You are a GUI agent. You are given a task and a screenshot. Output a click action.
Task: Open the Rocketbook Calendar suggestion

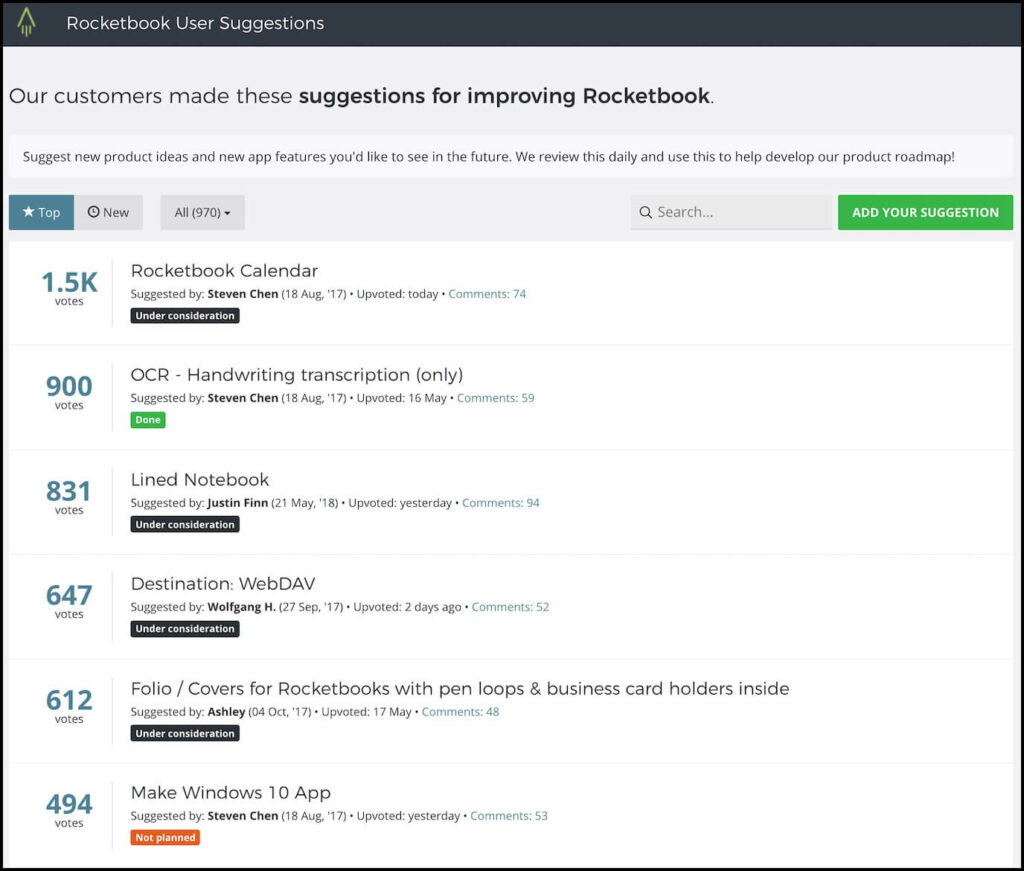coord(224,270)
